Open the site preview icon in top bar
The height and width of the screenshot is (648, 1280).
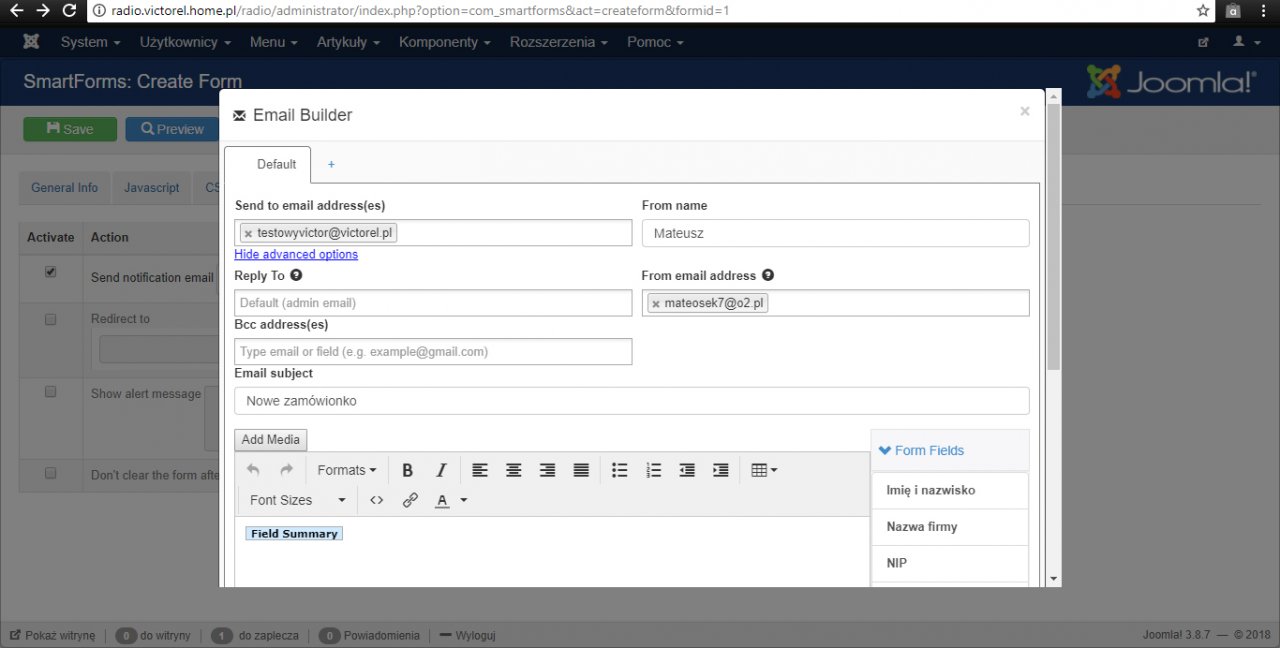click(1203, 42)
